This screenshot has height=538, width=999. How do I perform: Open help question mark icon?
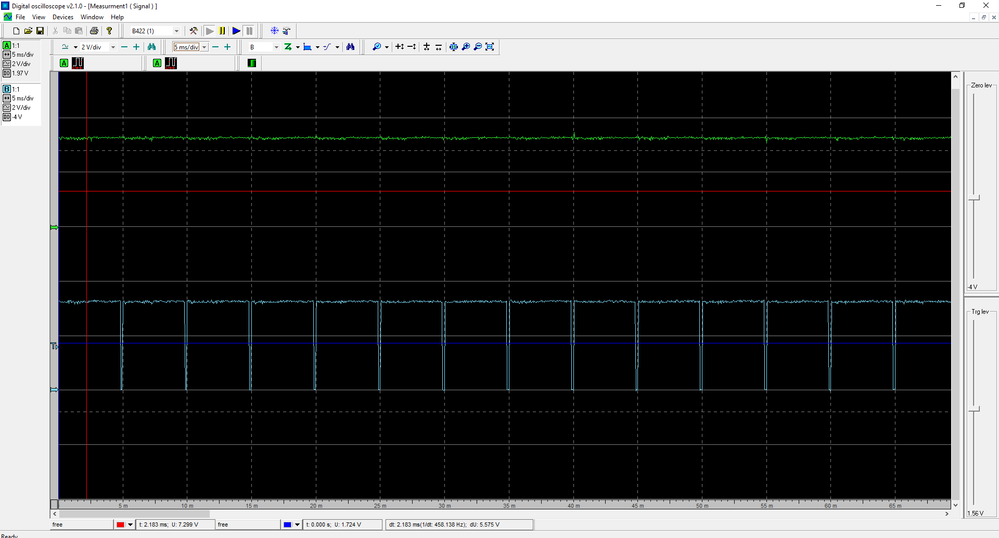click(x=109, y=31)
